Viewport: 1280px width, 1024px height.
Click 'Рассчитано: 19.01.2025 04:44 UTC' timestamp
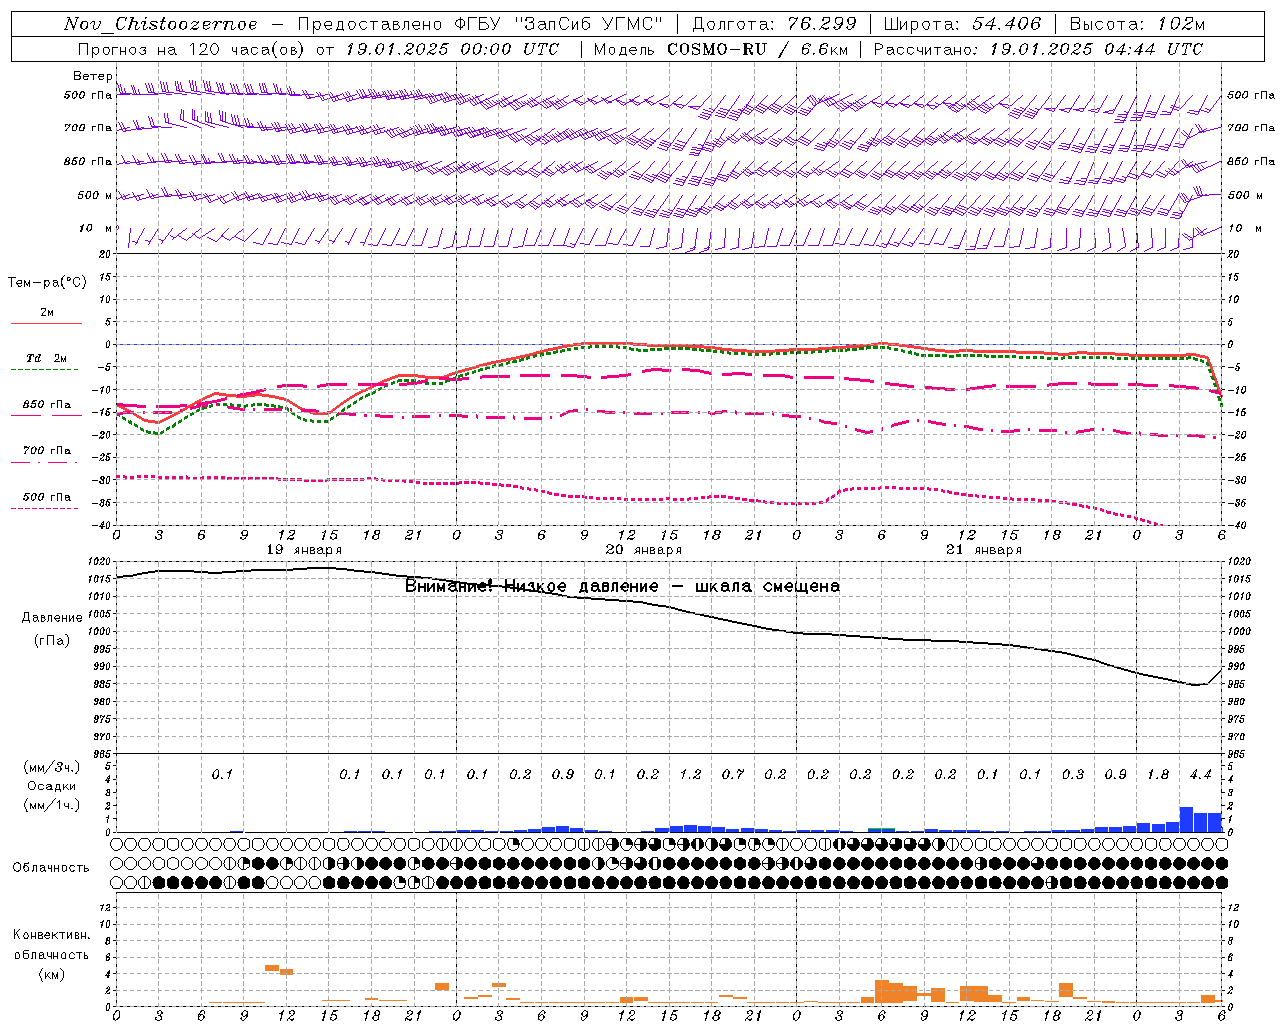point(1039,49)
